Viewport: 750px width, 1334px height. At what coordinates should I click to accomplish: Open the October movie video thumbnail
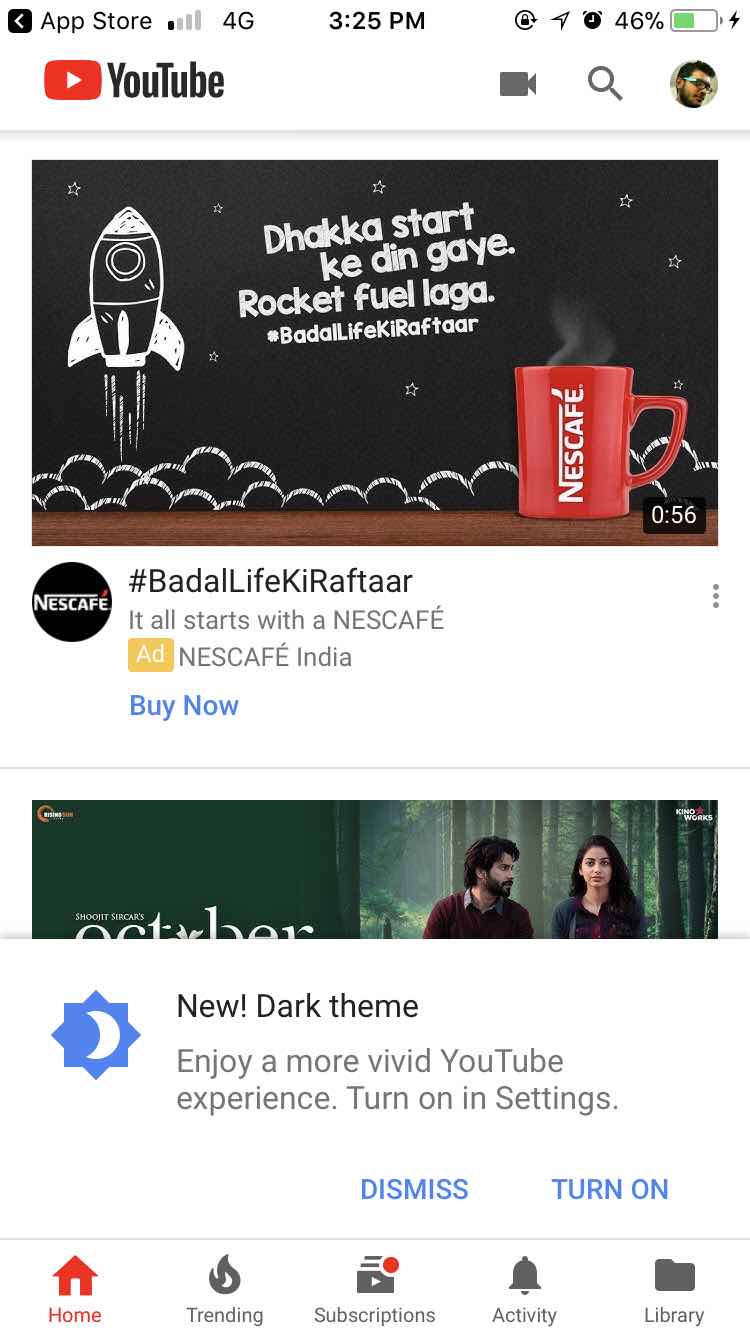[x=375, y=869]
